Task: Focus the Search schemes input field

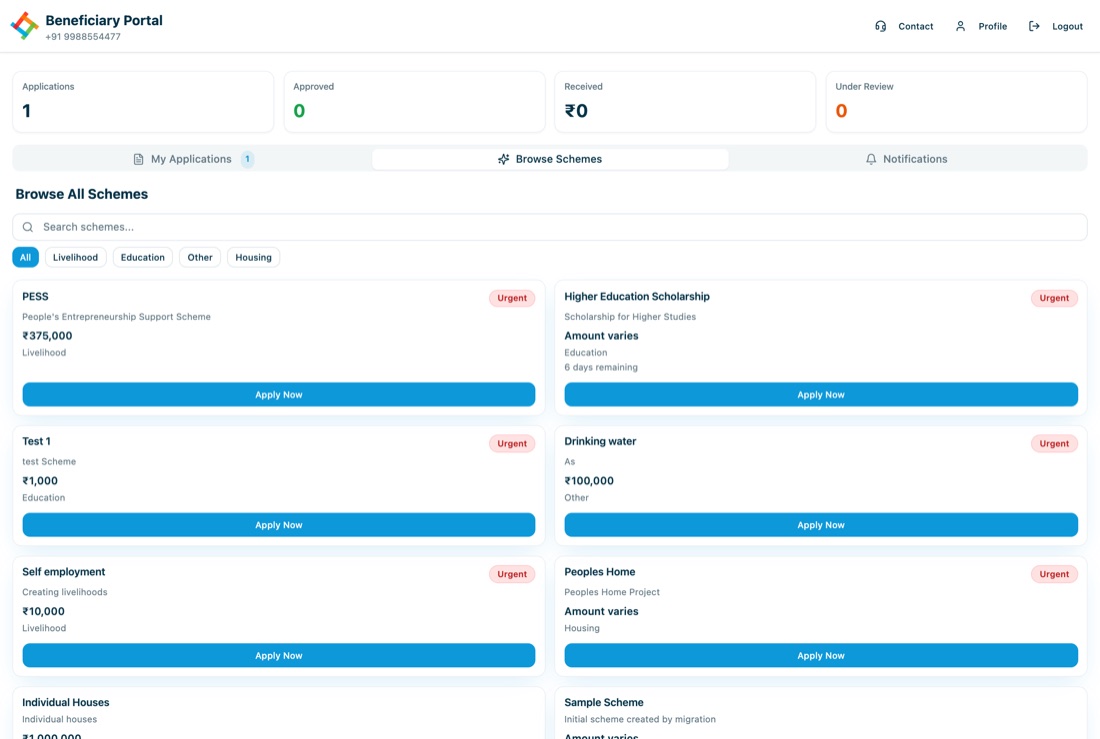Action: coord(550,227)
